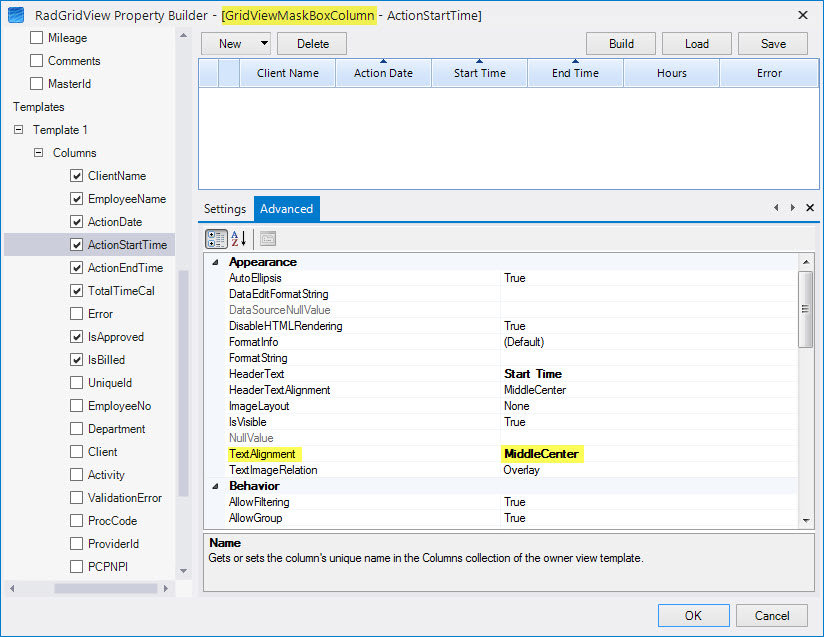Select the HeaderTextAlignment property

pyautogui.click(x=280, y=390)
